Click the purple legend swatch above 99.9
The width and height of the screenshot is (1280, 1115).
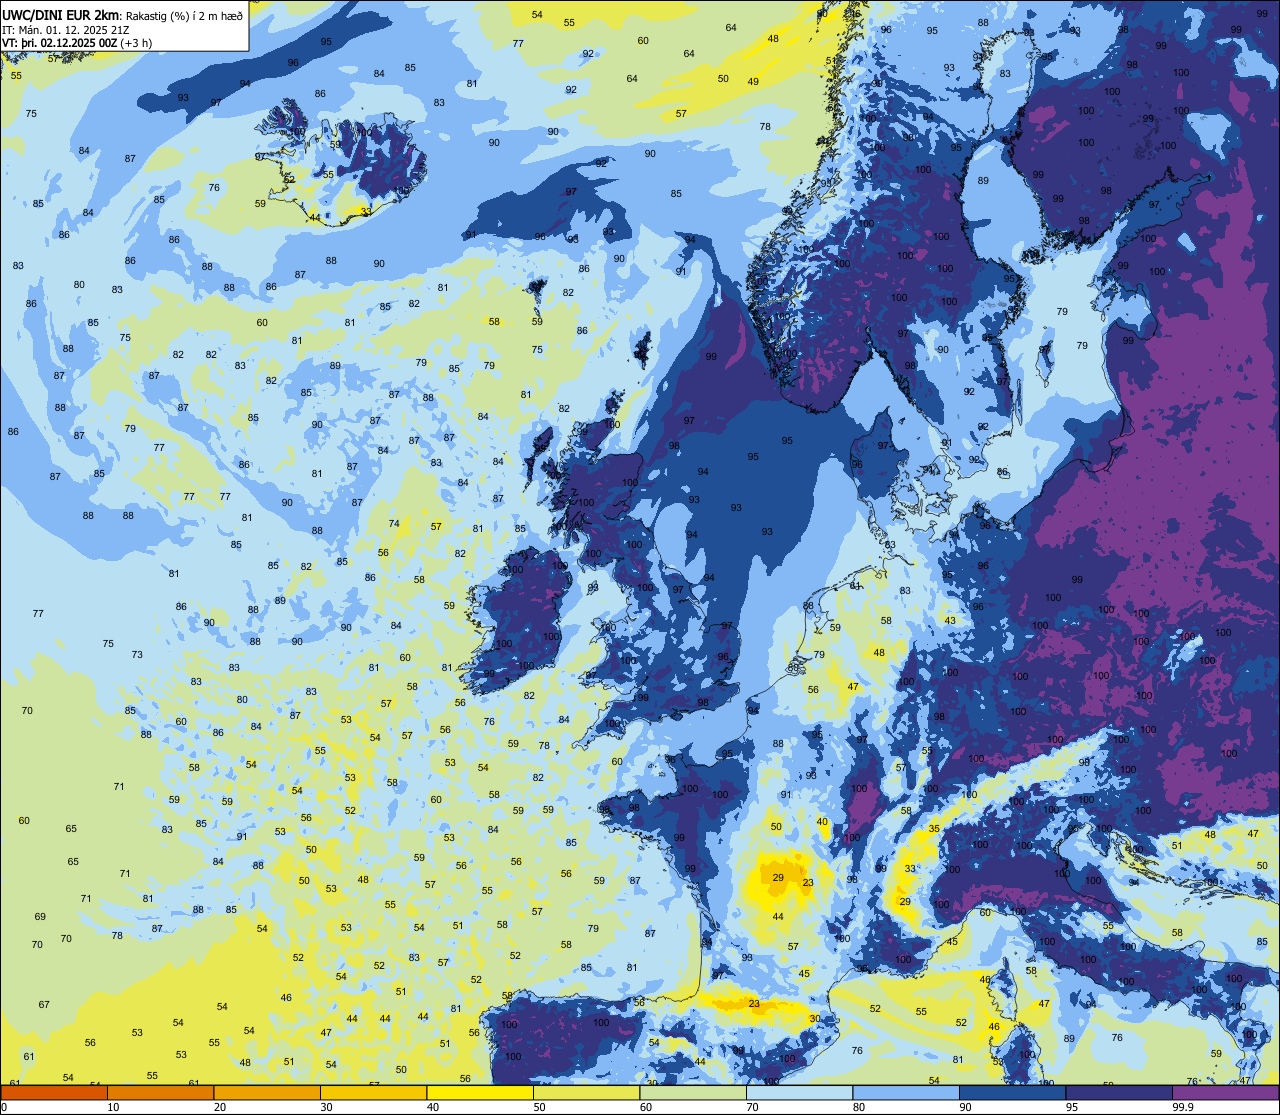coord(1226,1092)
